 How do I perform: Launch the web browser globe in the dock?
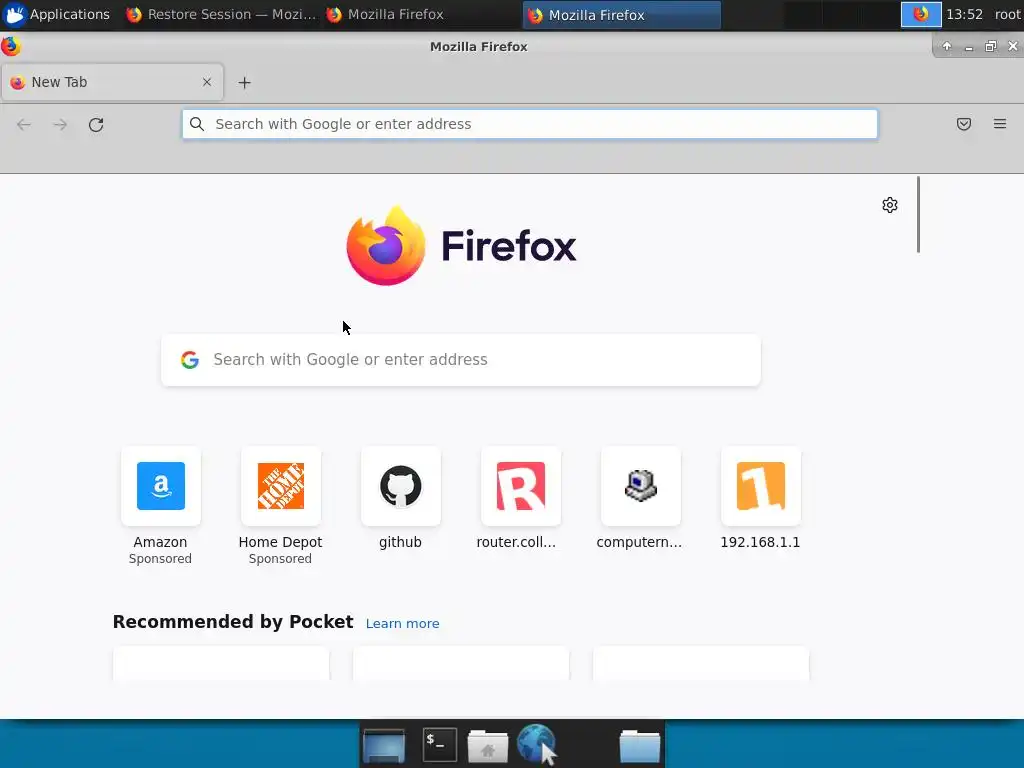(x=537, y=744)
